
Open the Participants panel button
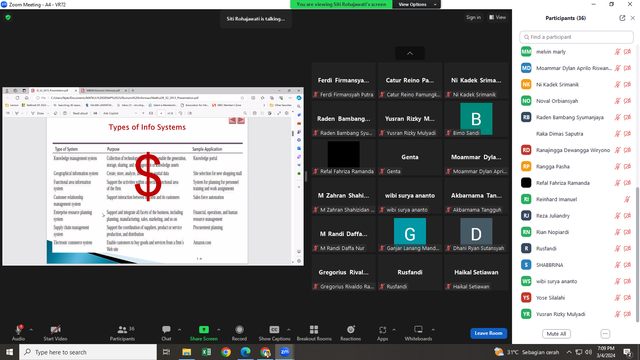tap(122, 332)
